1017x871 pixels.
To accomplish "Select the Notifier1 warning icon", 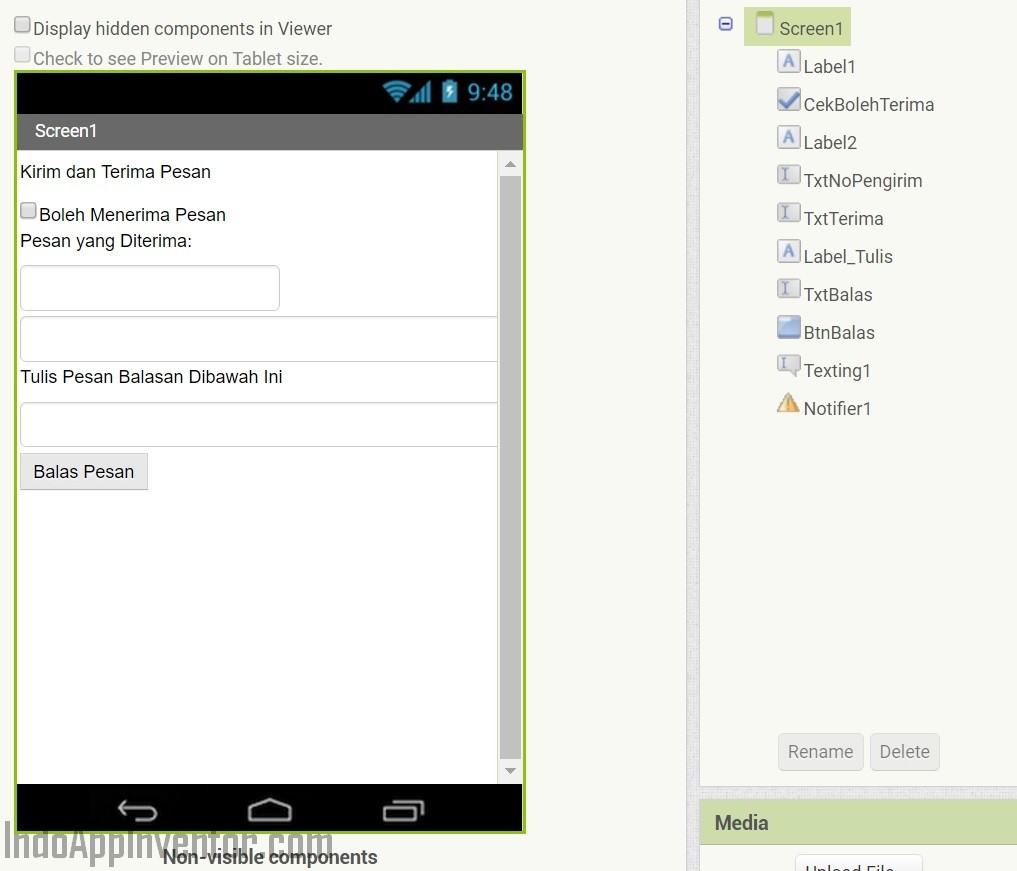I will (x=788, y=404).
